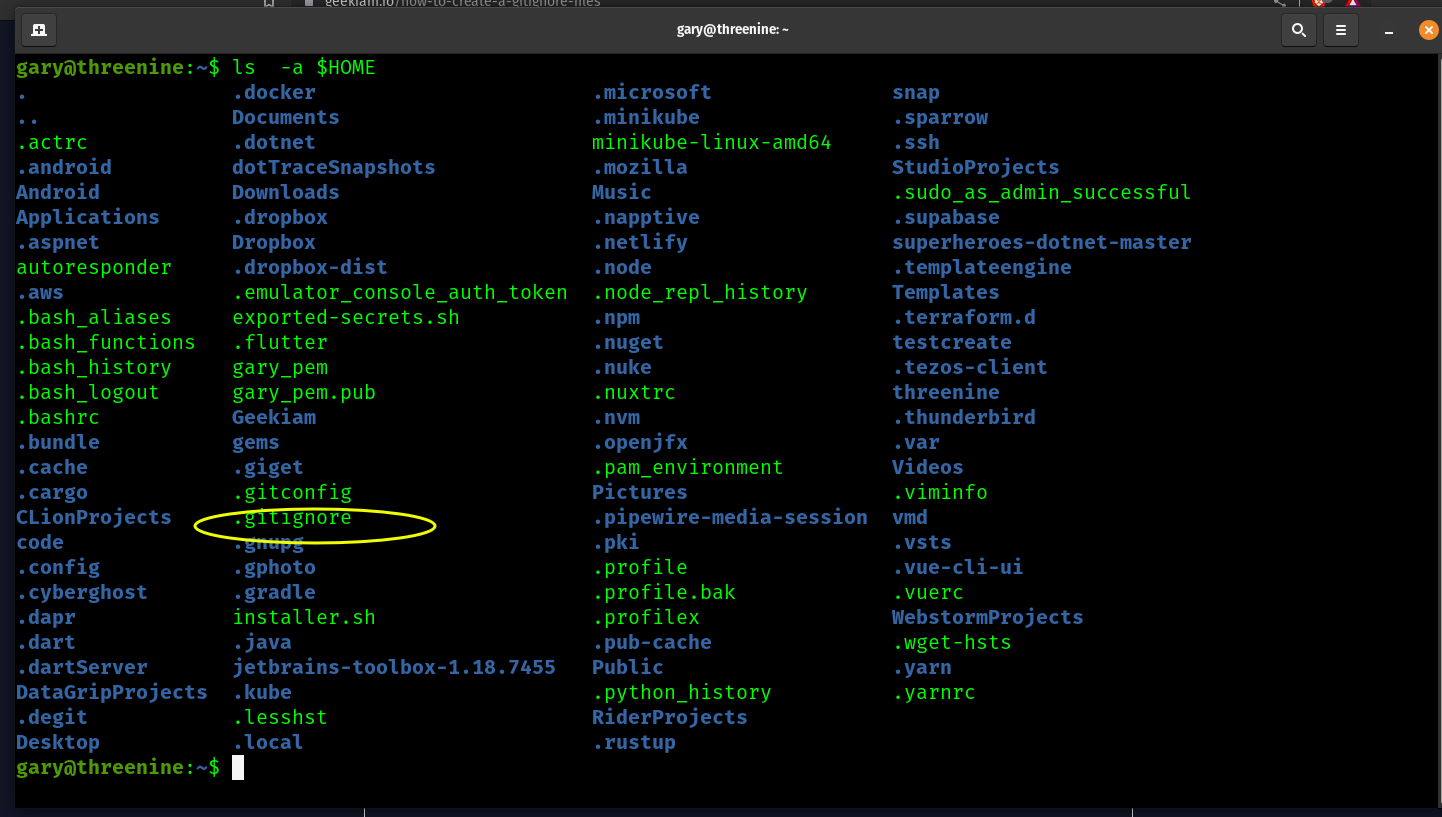Viewport: 1442px width, 817px height.
Task: Select the Templates directory entry
Action: (x=946, y=292)
